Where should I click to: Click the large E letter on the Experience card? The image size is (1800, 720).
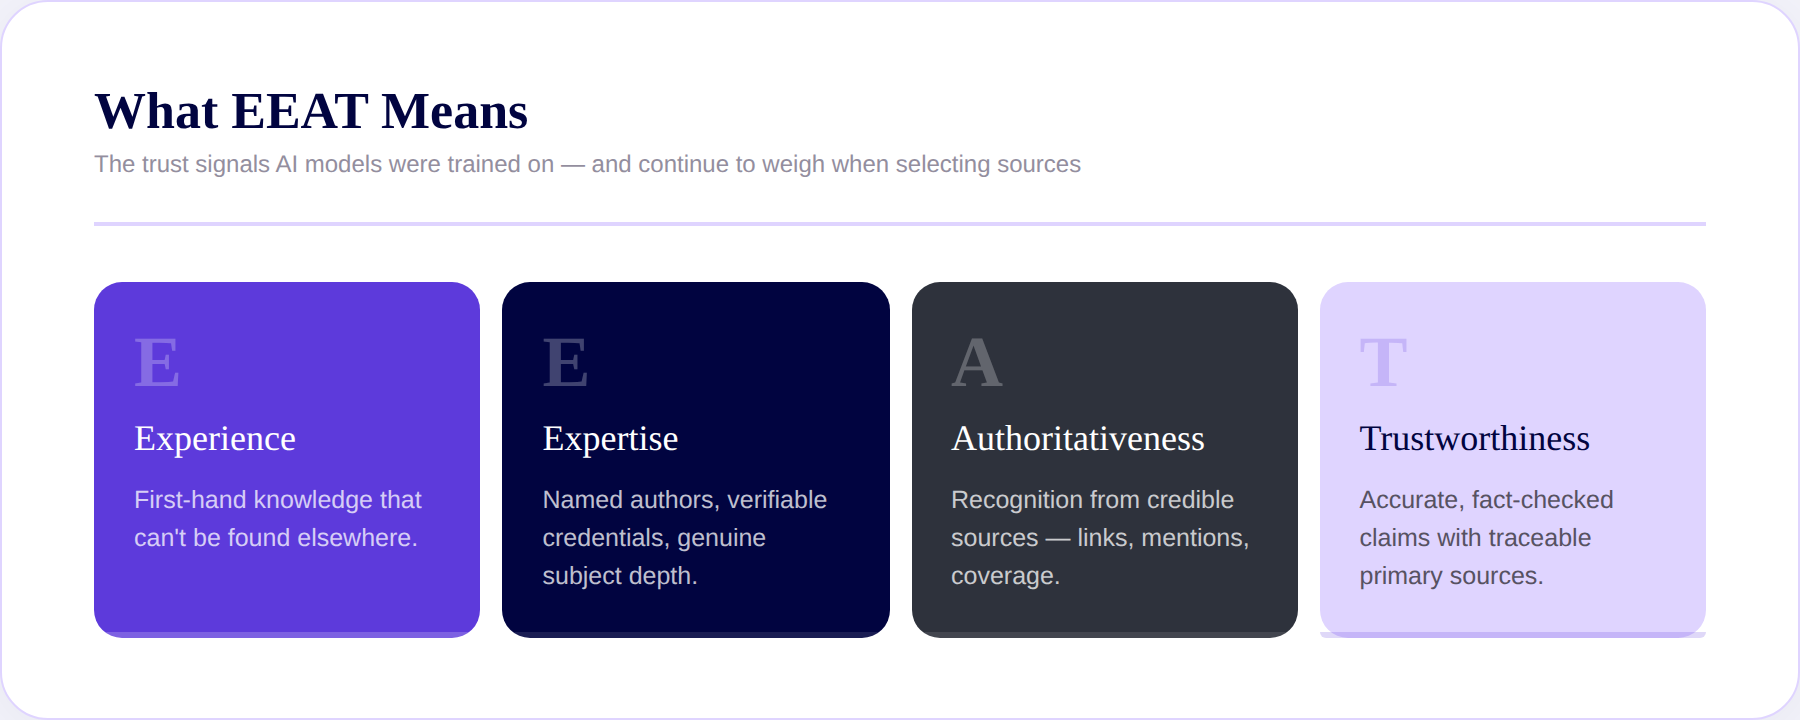point(157,362)
